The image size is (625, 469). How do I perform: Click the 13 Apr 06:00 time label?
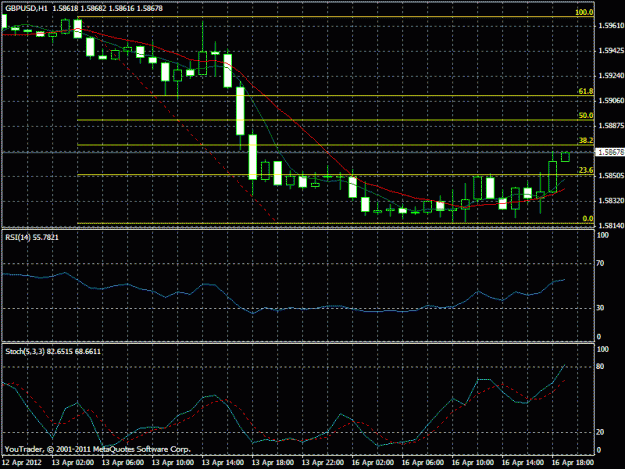[123, 463]
